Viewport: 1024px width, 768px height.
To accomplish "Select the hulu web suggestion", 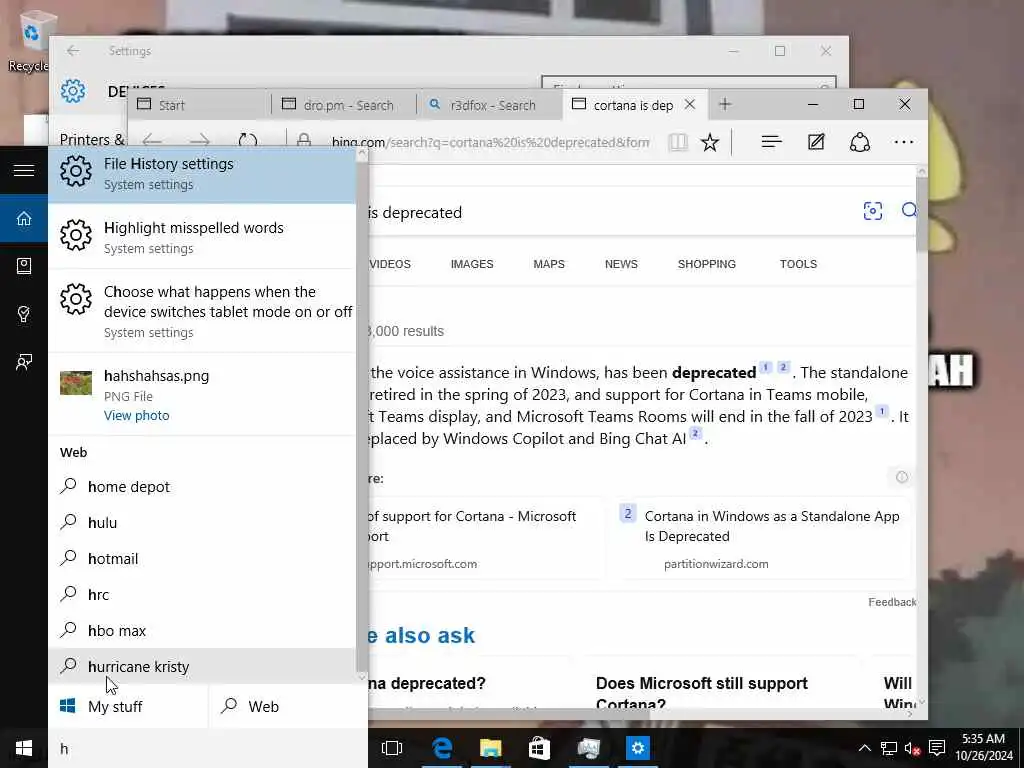I will click(202, 522).
